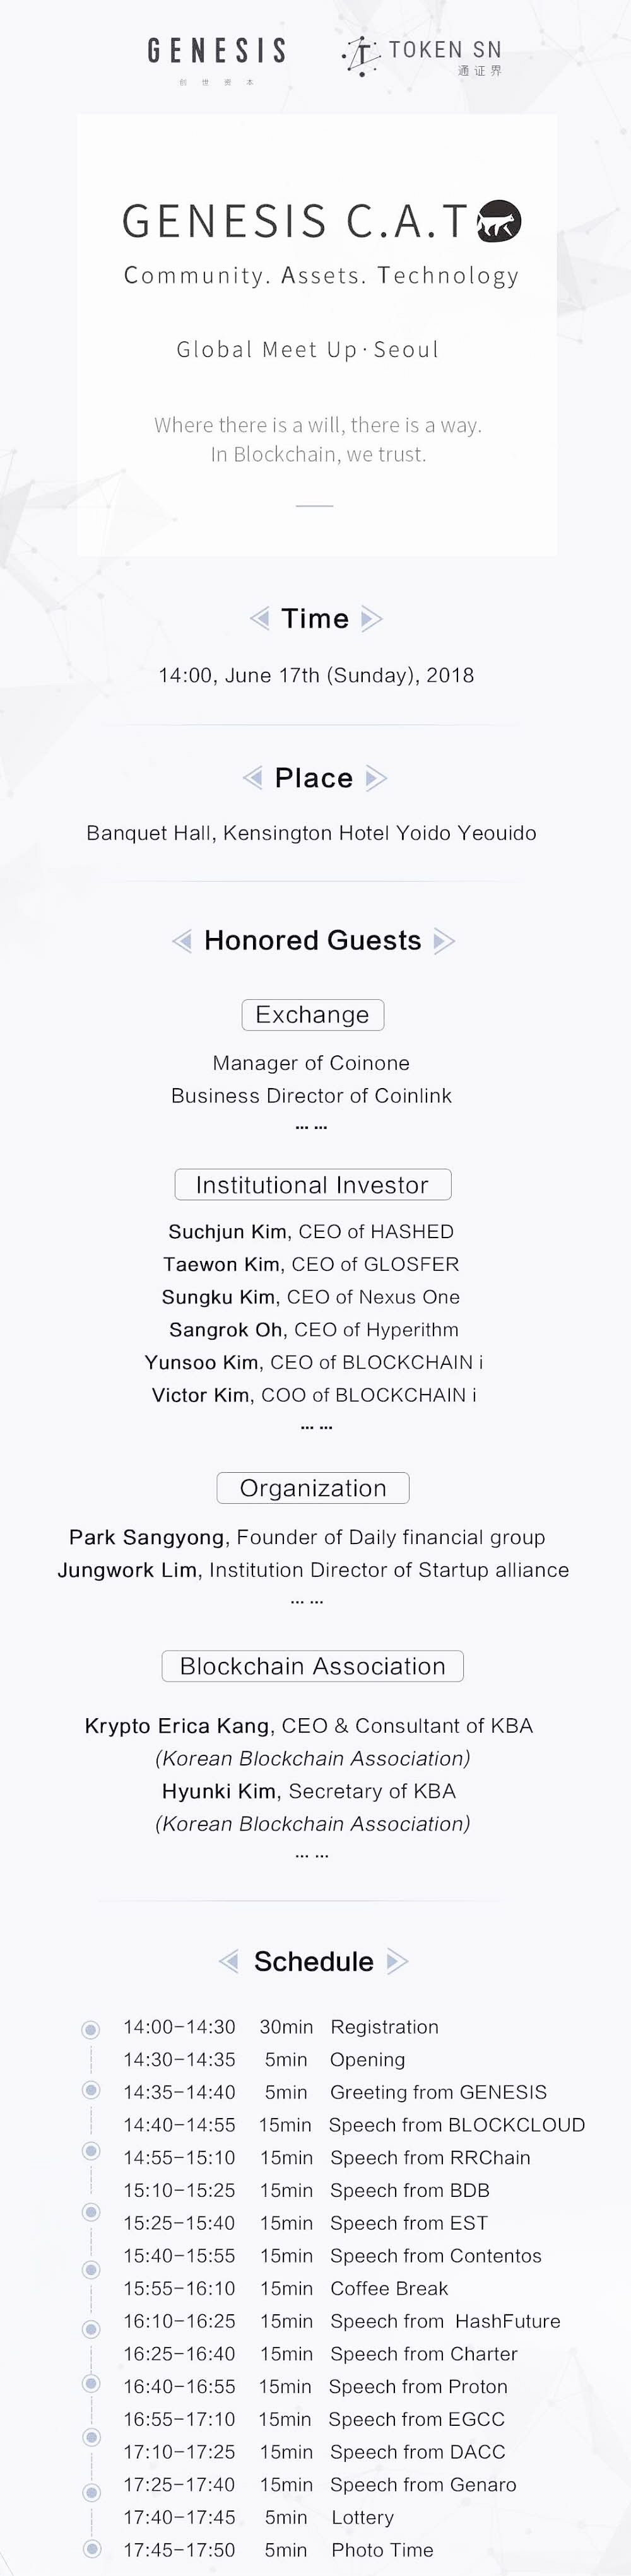Select the Exchange category box

[x=313, y=1014]
